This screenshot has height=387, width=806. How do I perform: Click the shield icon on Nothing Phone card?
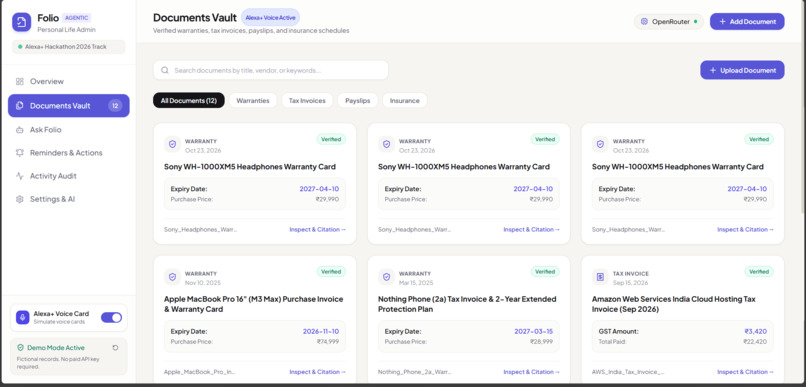(x=386, y=277)
